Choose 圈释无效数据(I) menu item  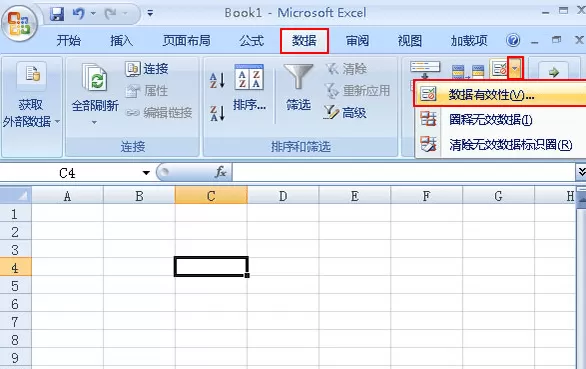point(501,120)
